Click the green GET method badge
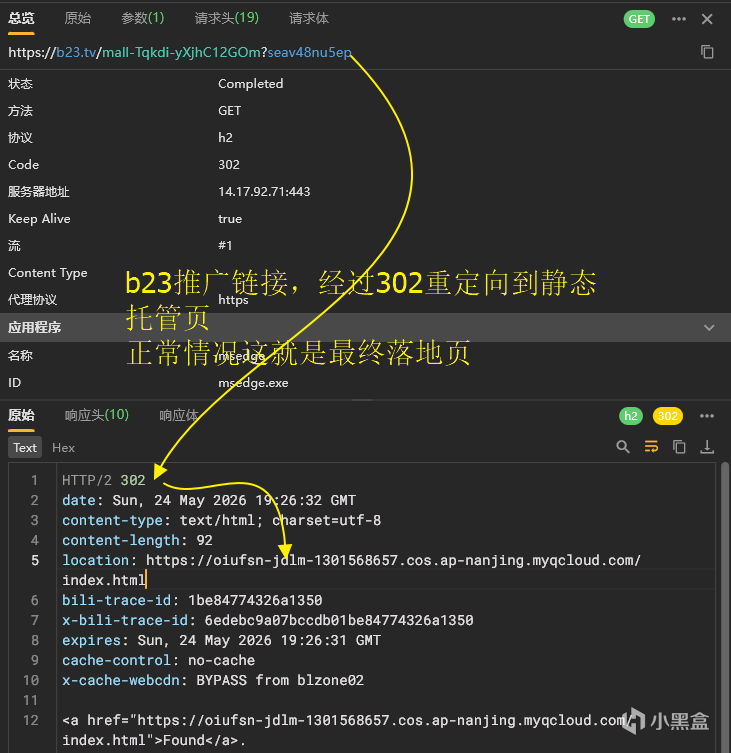 tap(639, 19)
